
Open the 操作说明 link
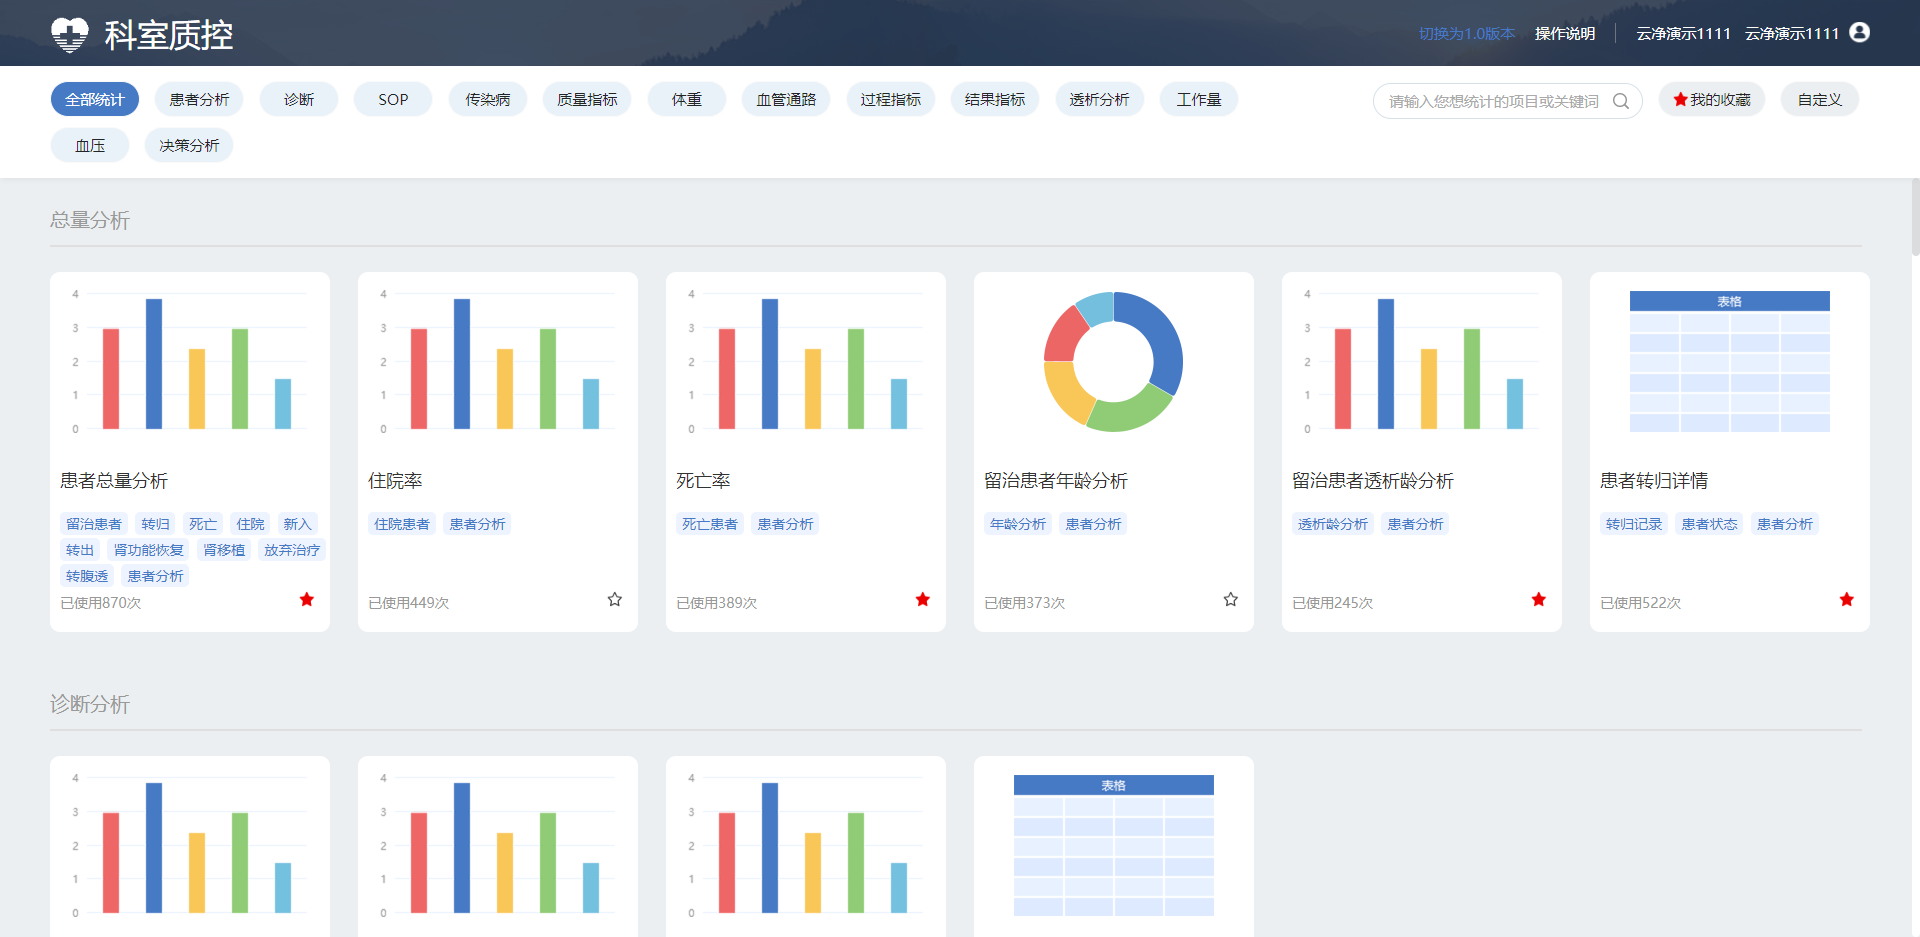coord(1565,34)
